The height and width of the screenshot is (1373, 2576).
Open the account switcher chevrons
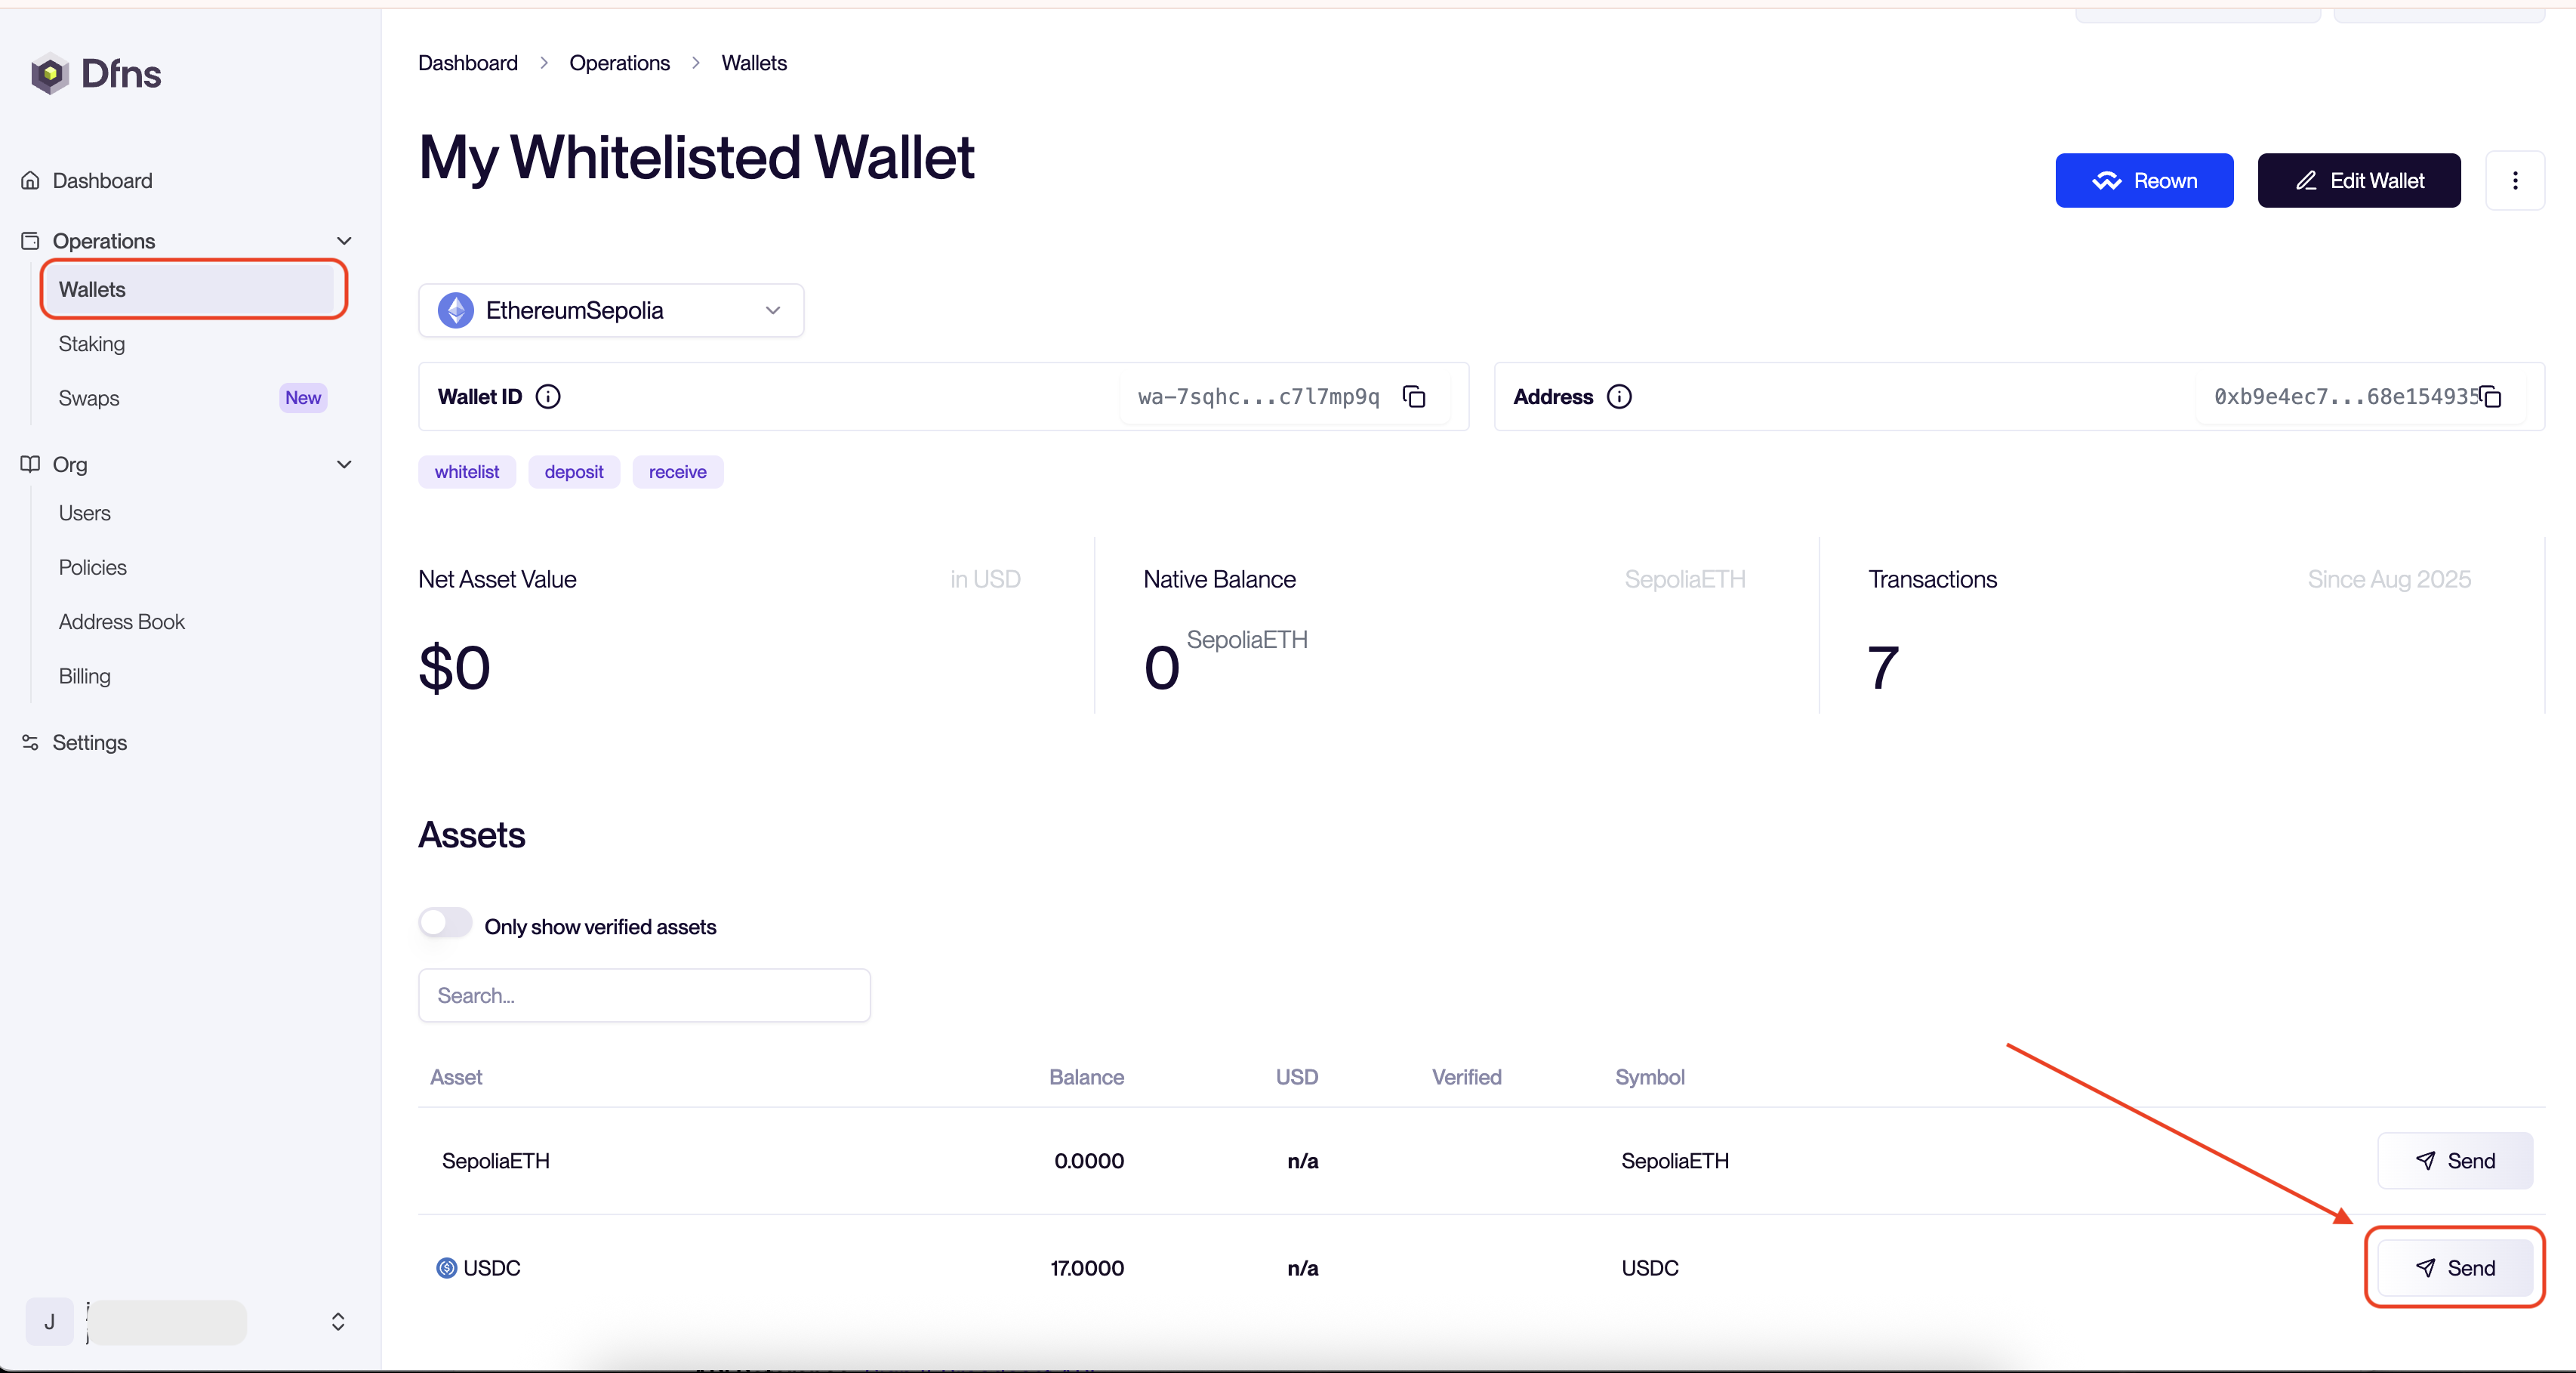click(x=338, y=1321)
